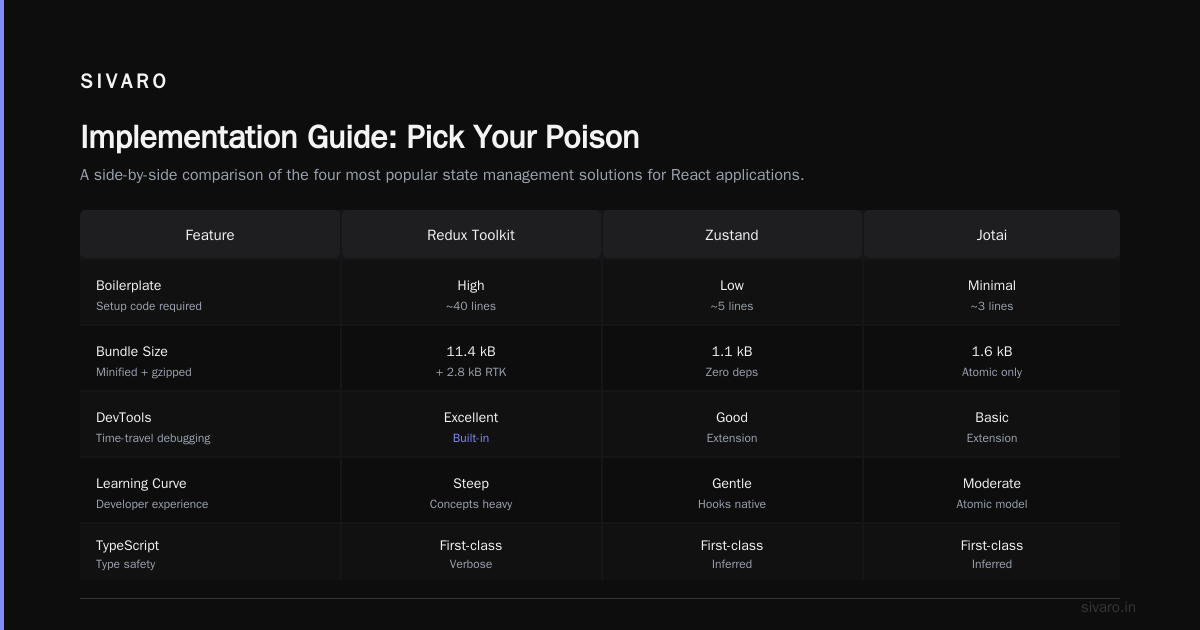Open the sivaro.in footer link
The height and width of the screenshot is (630, 1200).
point(1108,607)
